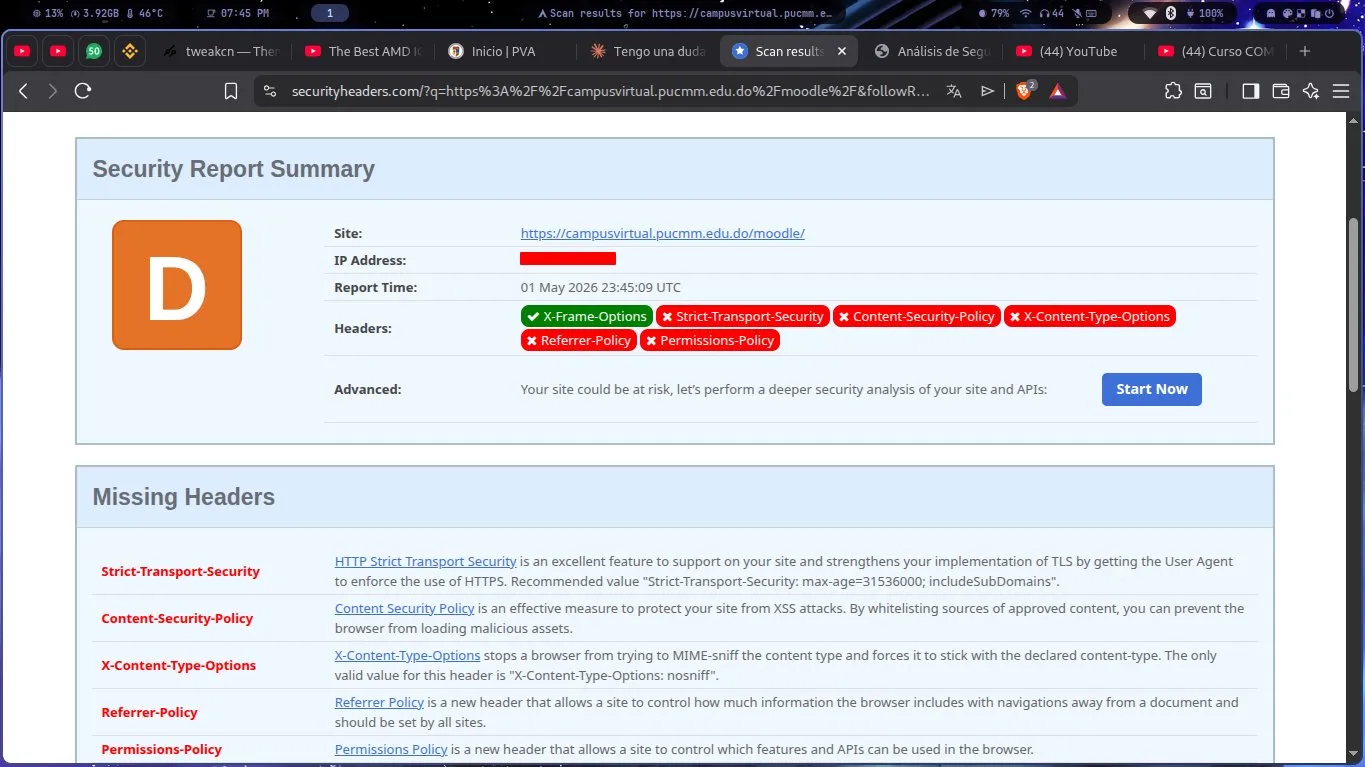
Task: Click the red Strict-Transport-Security badge
Action: 742,316
